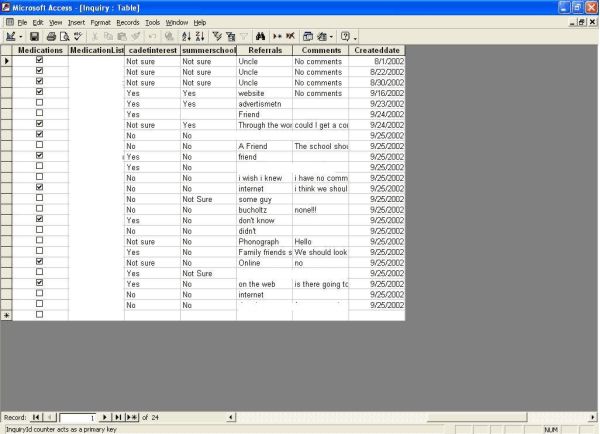The image size is (600, 434).
Task: Open the Records menu
Action: pyautogui.click(x=128, y=23)
